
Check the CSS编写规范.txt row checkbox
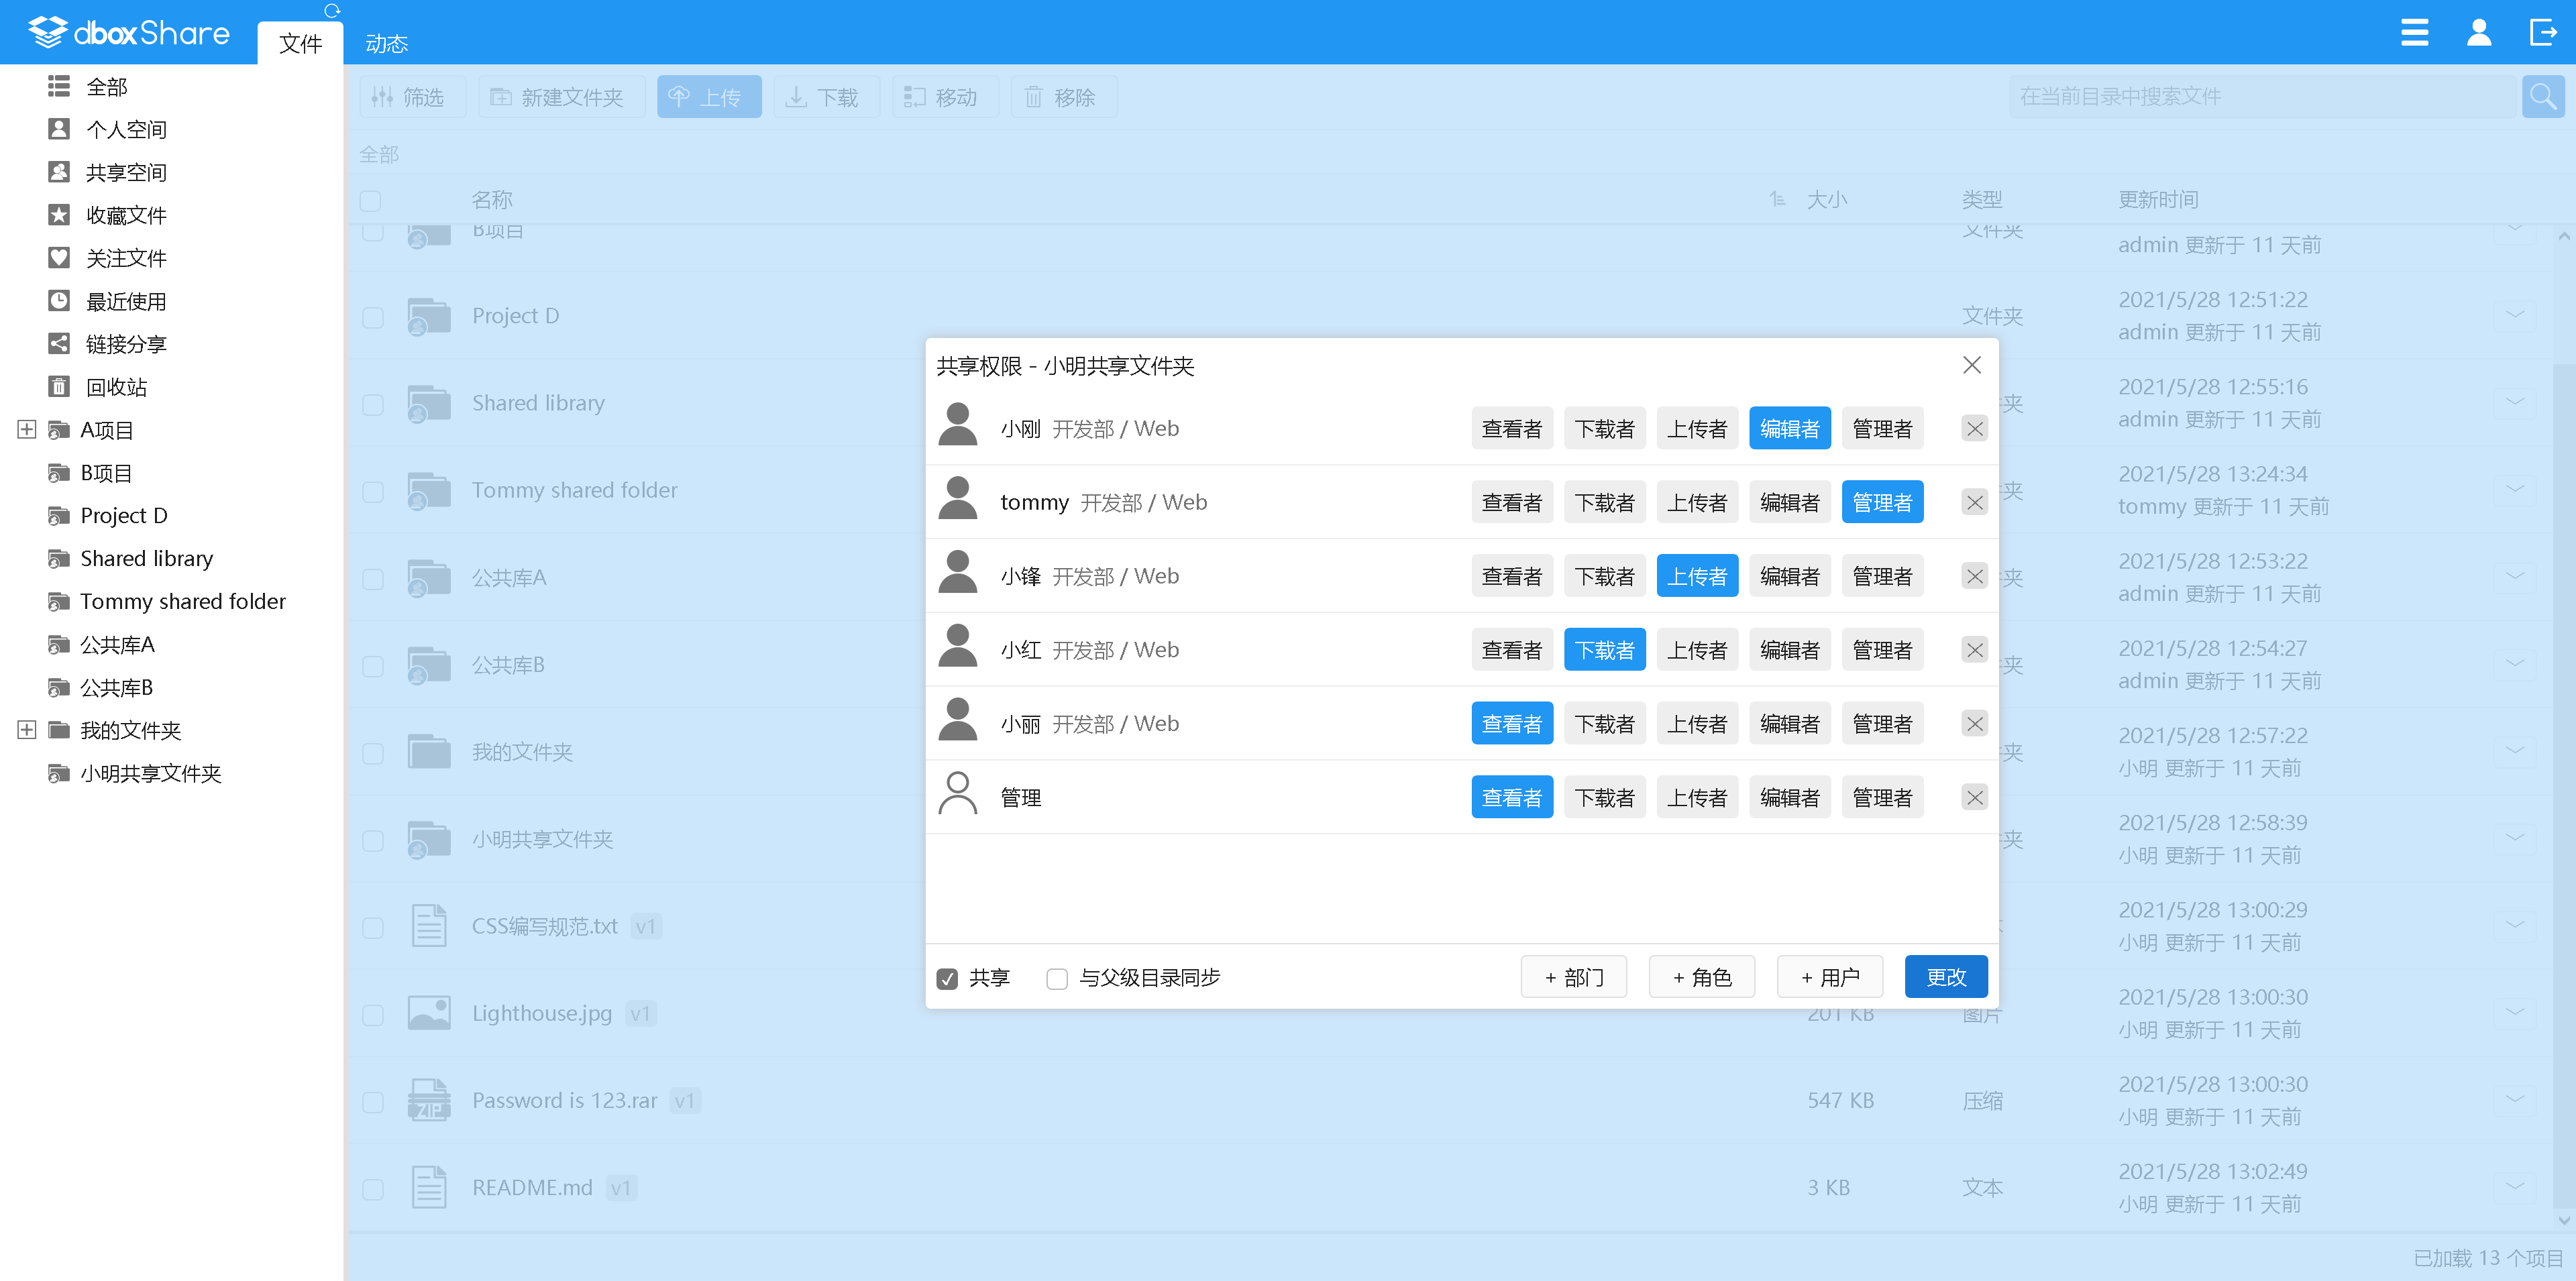(x=373, y=928)
